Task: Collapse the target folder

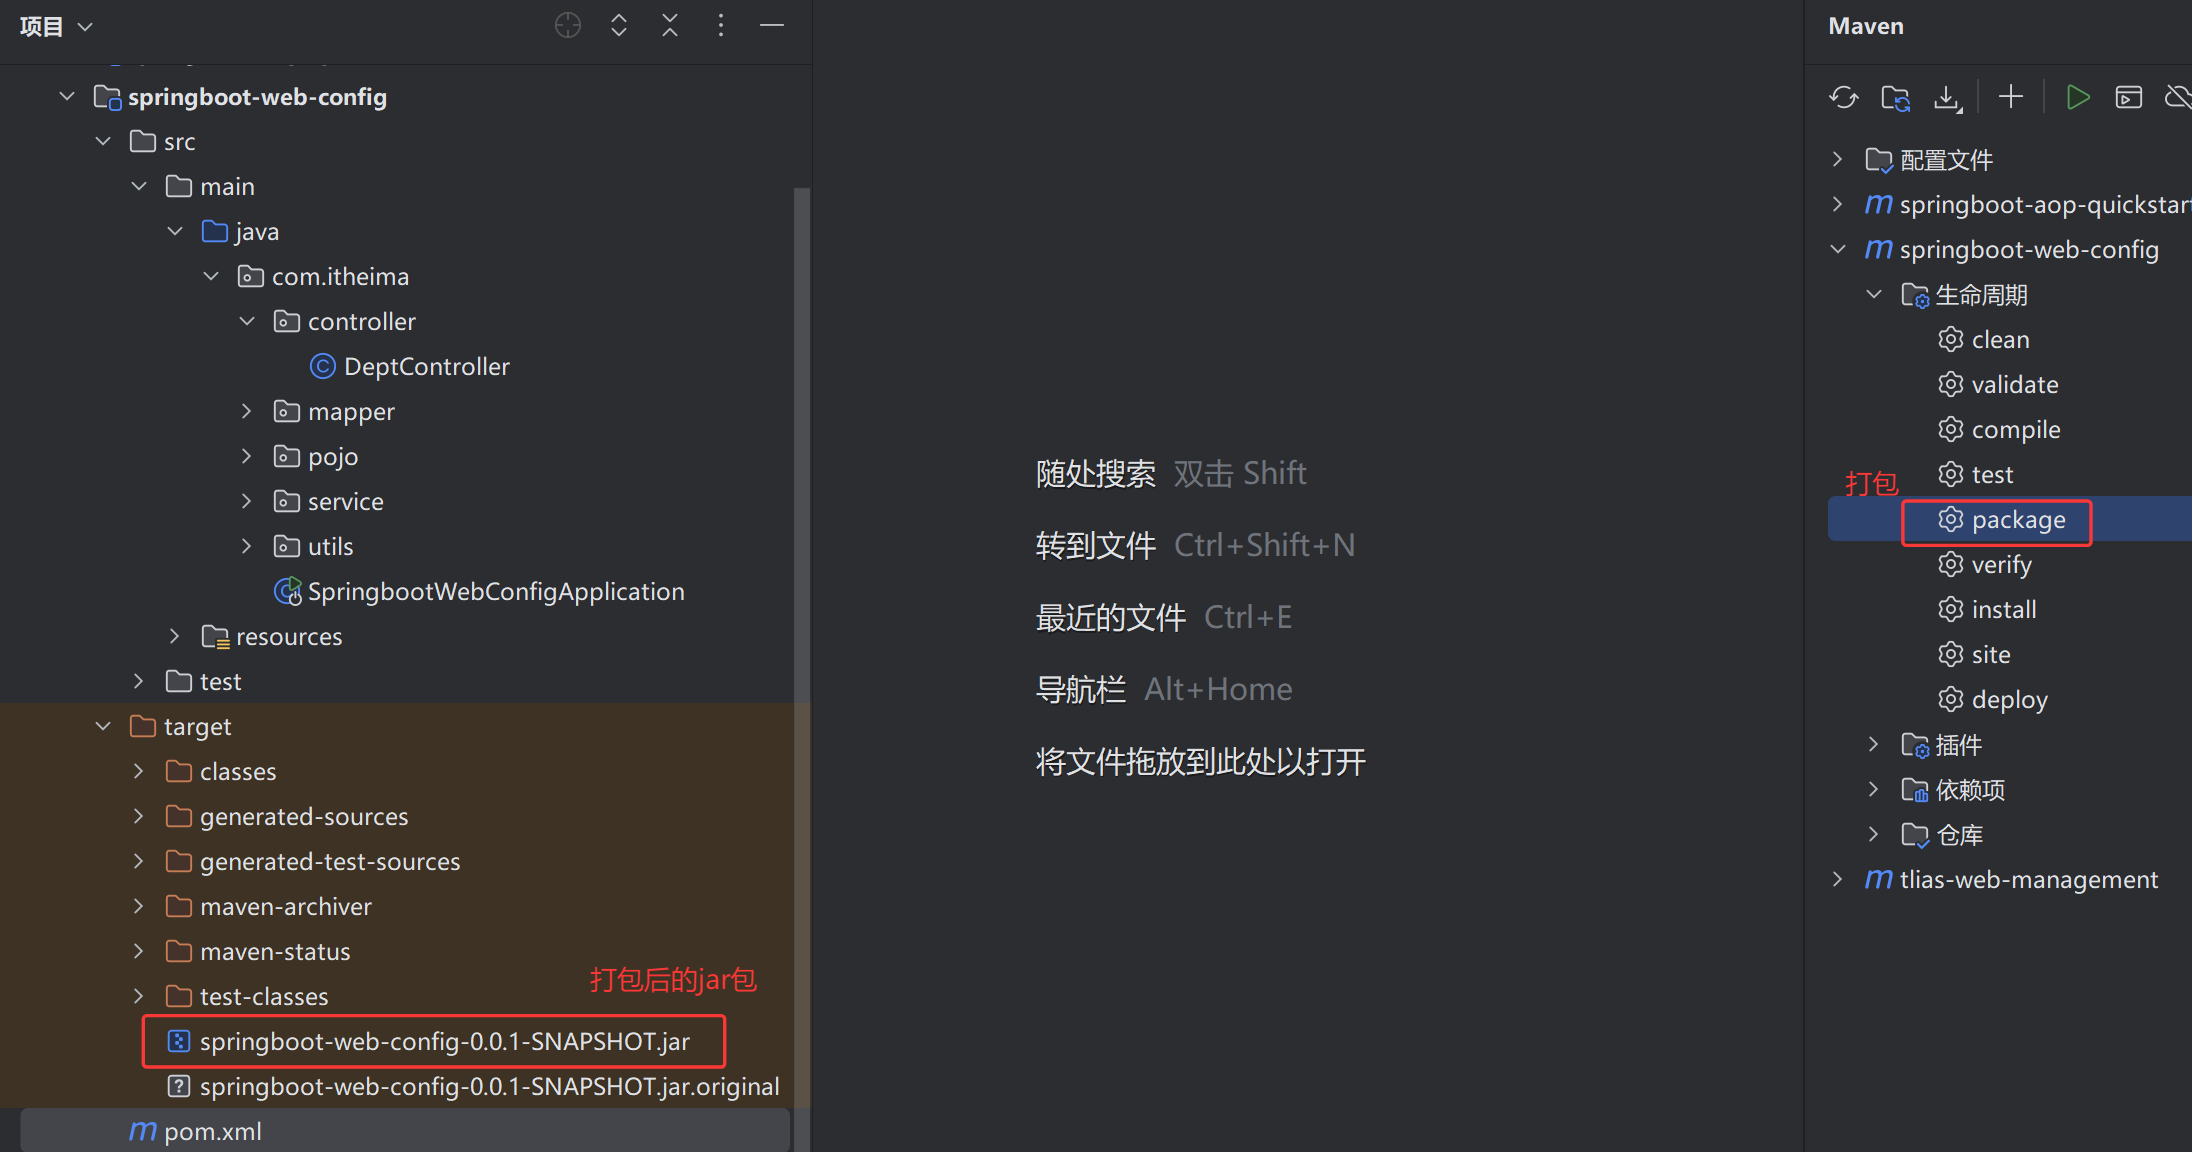Action: [x=103, y=726]
